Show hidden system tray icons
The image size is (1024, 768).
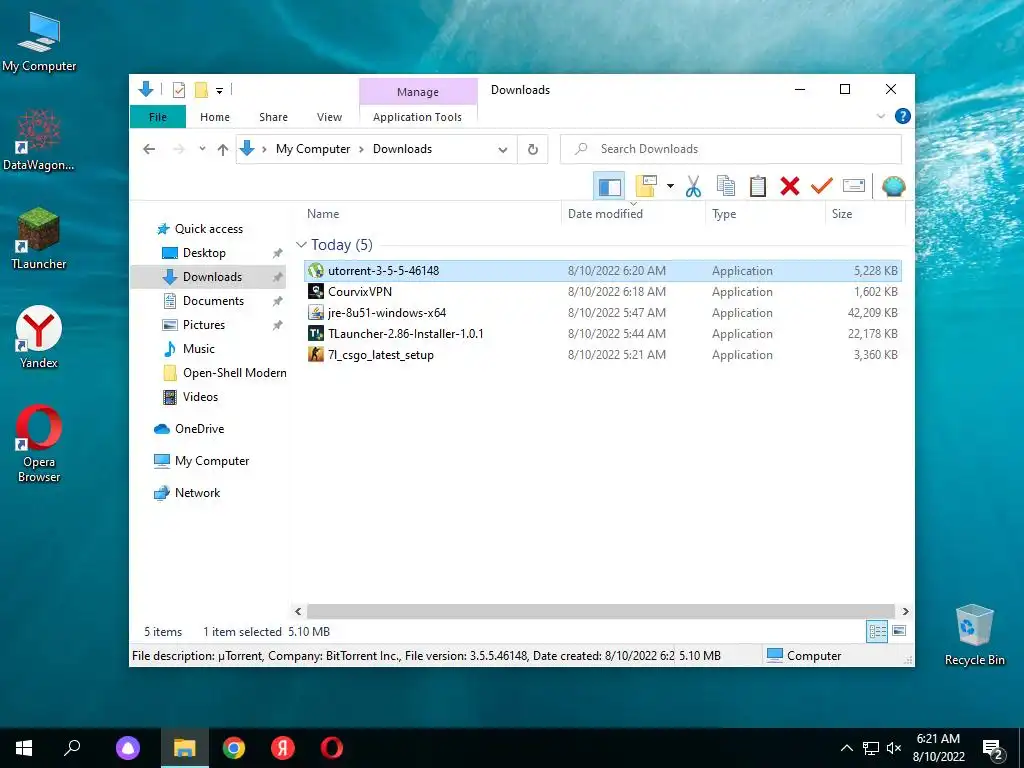pyautogui.click(x=846, y=748)
